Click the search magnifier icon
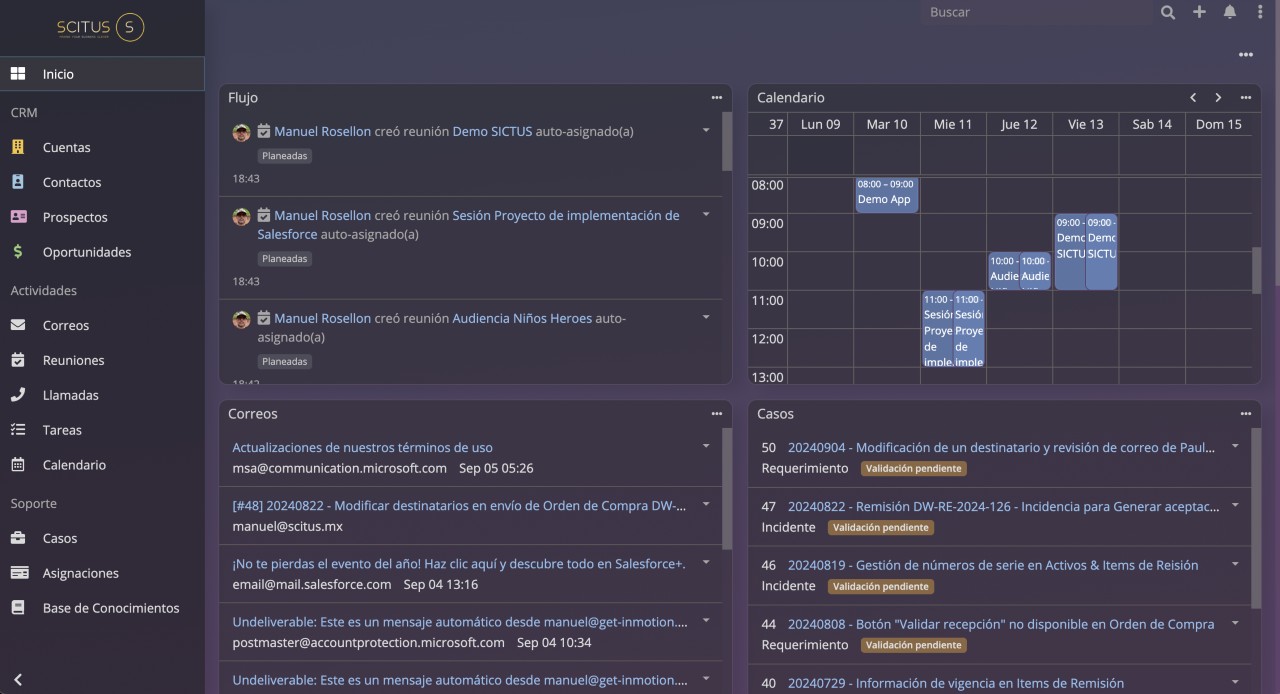The height and width of the screenshot is (694, 1280). pyautogui.click(x=1168, y=12)
